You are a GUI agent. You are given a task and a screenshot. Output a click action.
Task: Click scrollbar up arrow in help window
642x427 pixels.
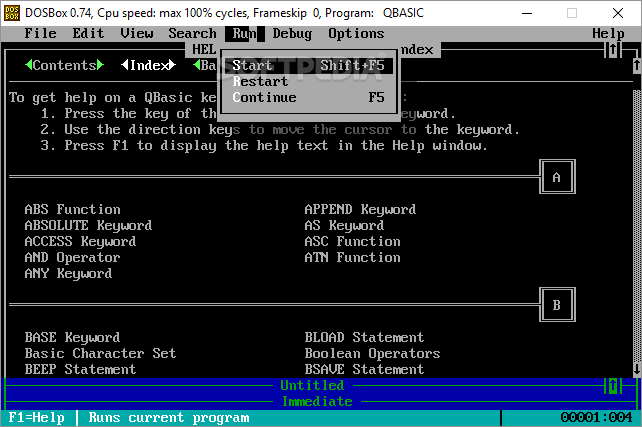[637, 66]
